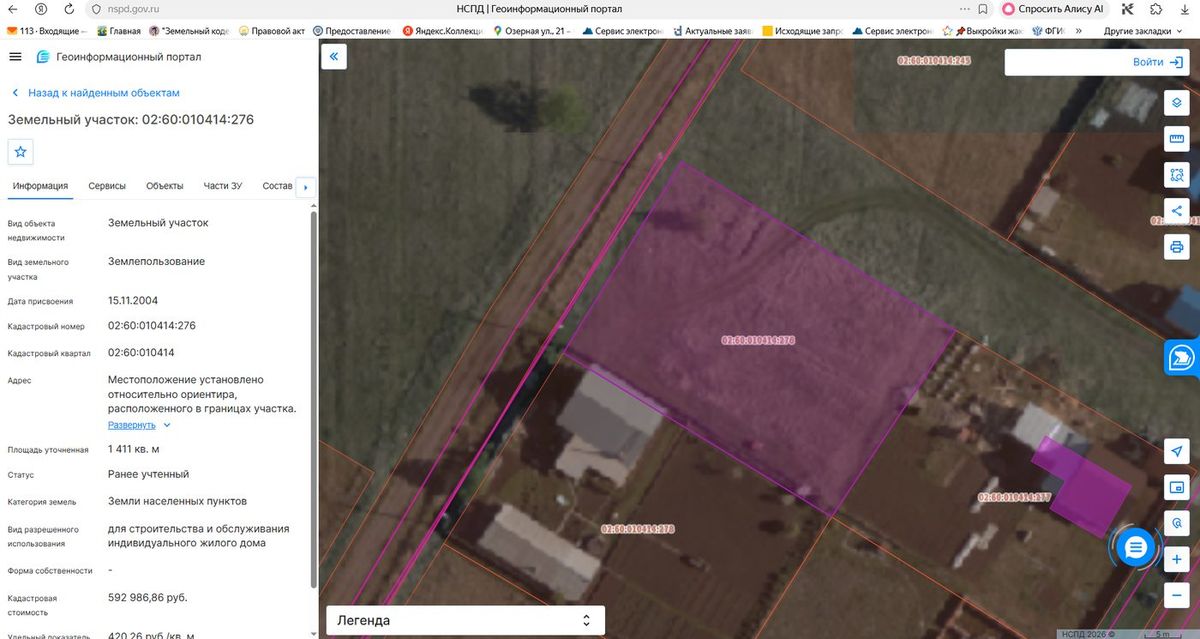Screen dimensions: 1200x639
Task: Open the Состав tab
Action: click(x=277, y=186)
